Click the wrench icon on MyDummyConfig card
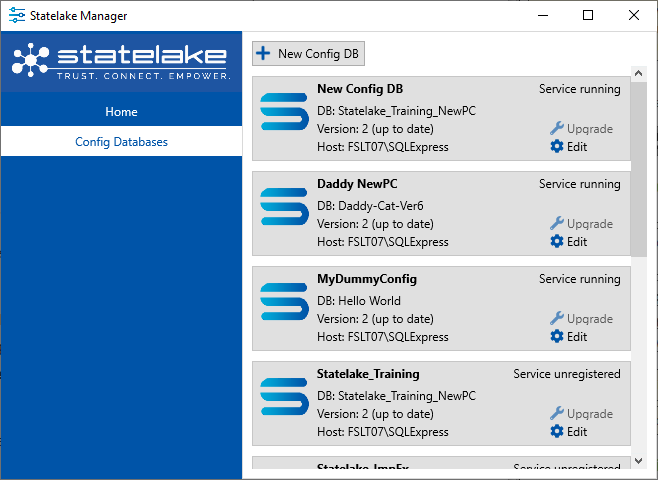Image resolution: width=658 pixels, height=480 pixels. click(556, 318)
